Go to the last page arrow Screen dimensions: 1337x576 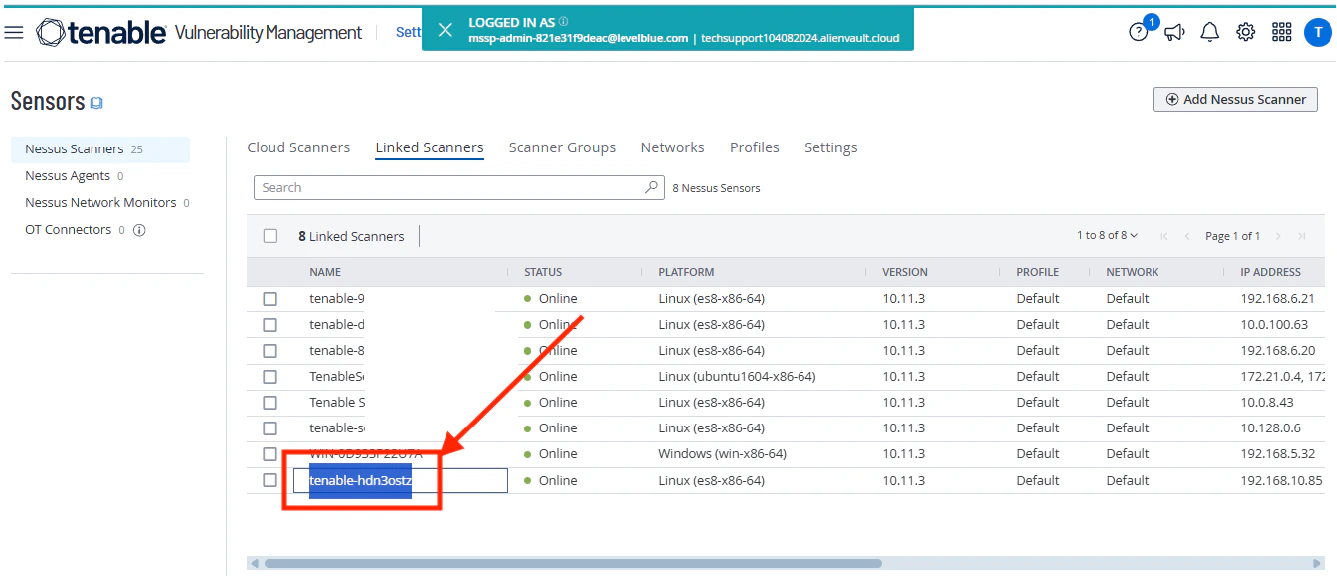point(1301,236)
